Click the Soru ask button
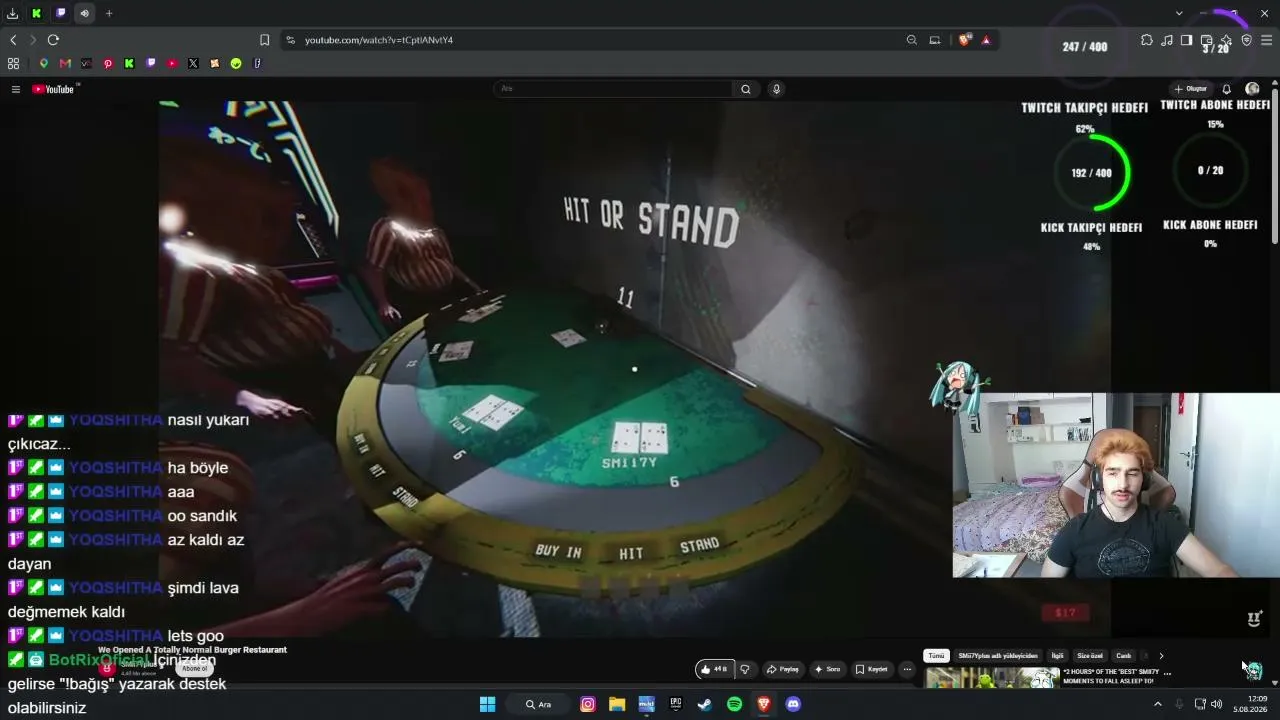 tap(828, 669)
